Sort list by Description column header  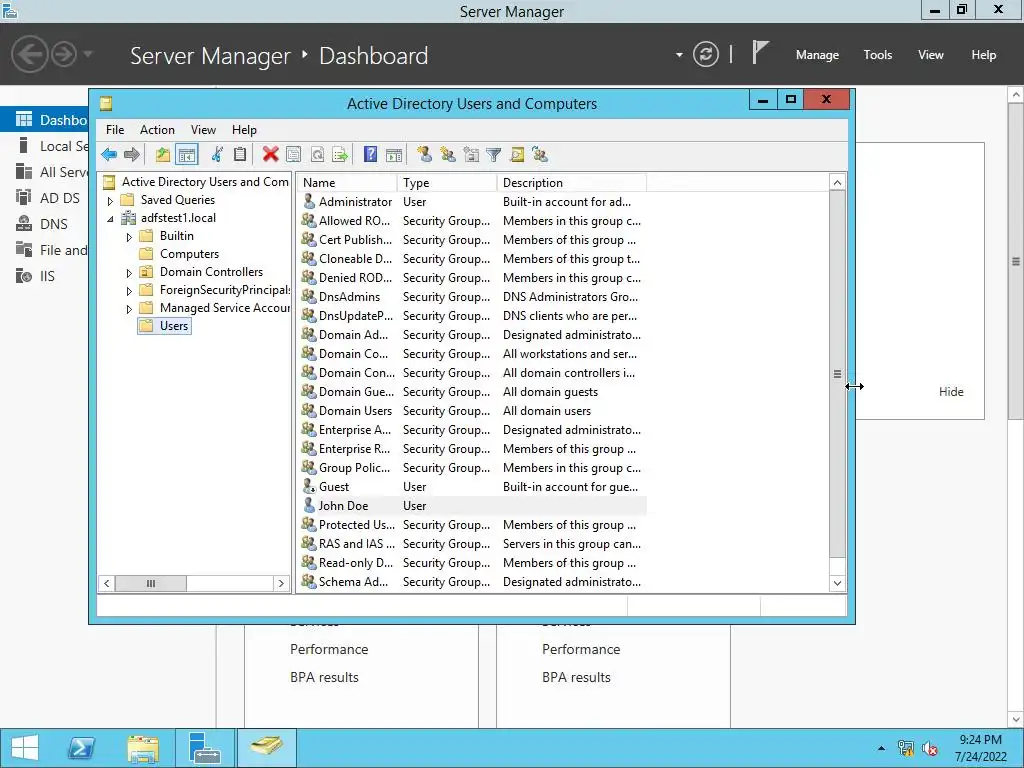point(571,183)
